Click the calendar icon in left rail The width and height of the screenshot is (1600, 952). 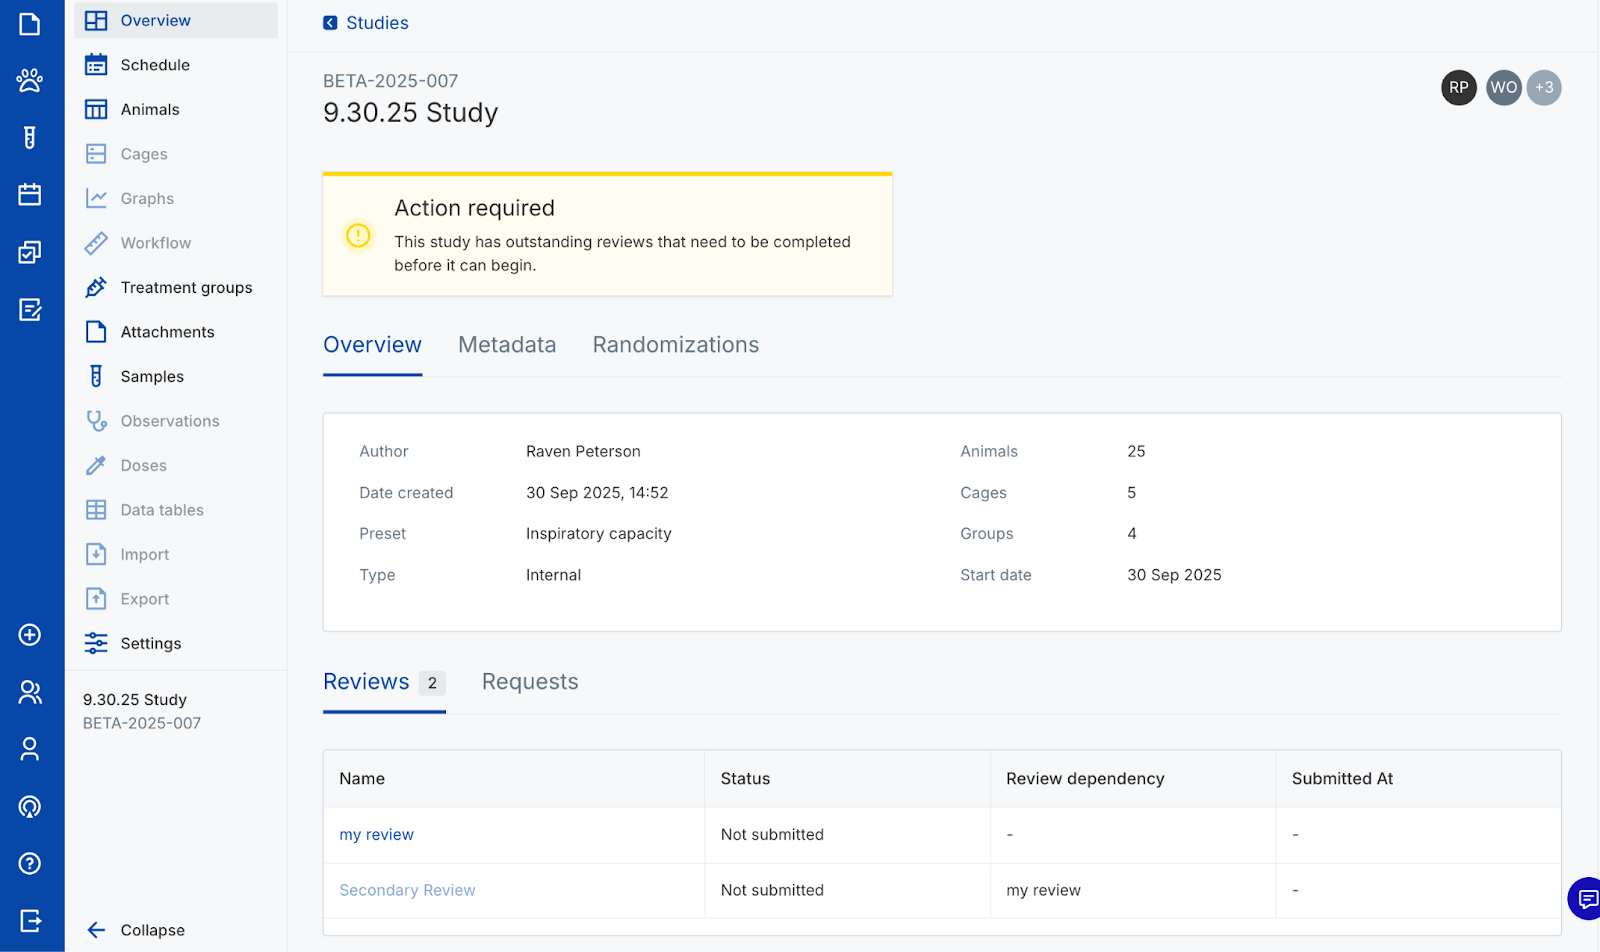[30, 194]
